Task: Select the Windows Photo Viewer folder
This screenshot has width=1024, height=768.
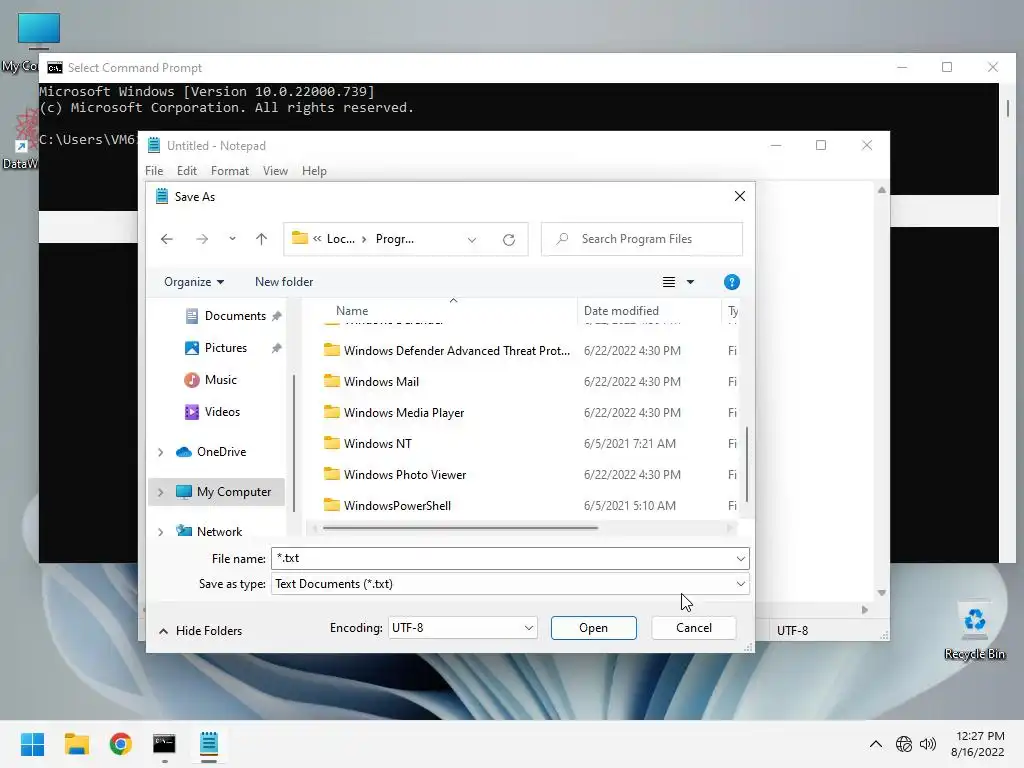Action: click(x=405, y=475)
